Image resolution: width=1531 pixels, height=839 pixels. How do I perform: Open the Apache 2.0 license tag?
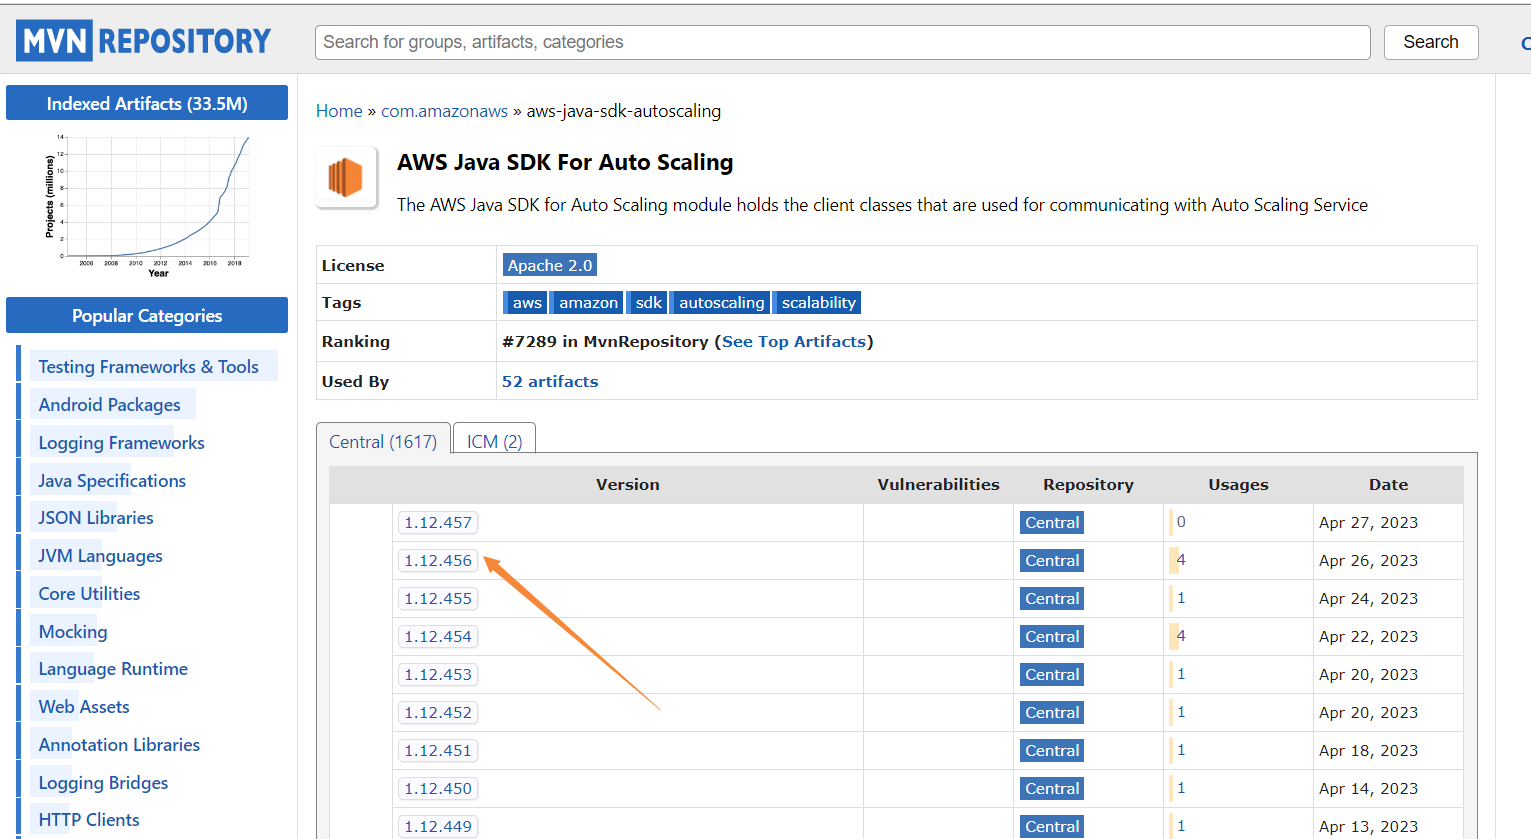[550, 265]
